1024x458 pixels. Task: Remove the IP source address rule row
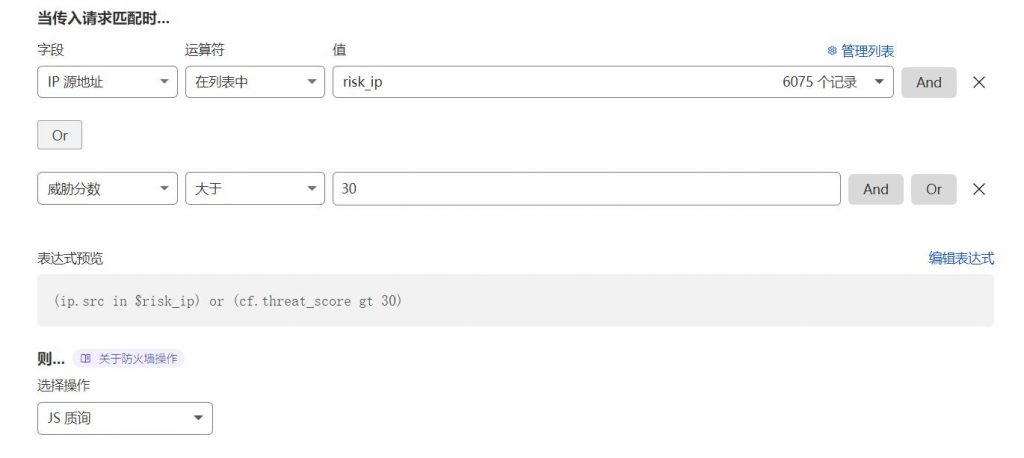[x=978, y=82]
